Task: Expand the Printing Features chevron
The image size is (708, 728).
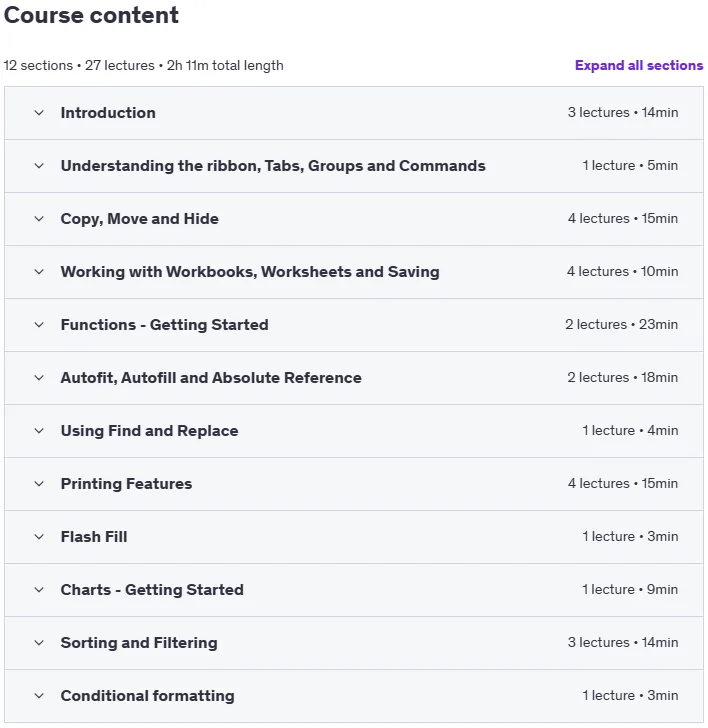Action: click(39, 484)
